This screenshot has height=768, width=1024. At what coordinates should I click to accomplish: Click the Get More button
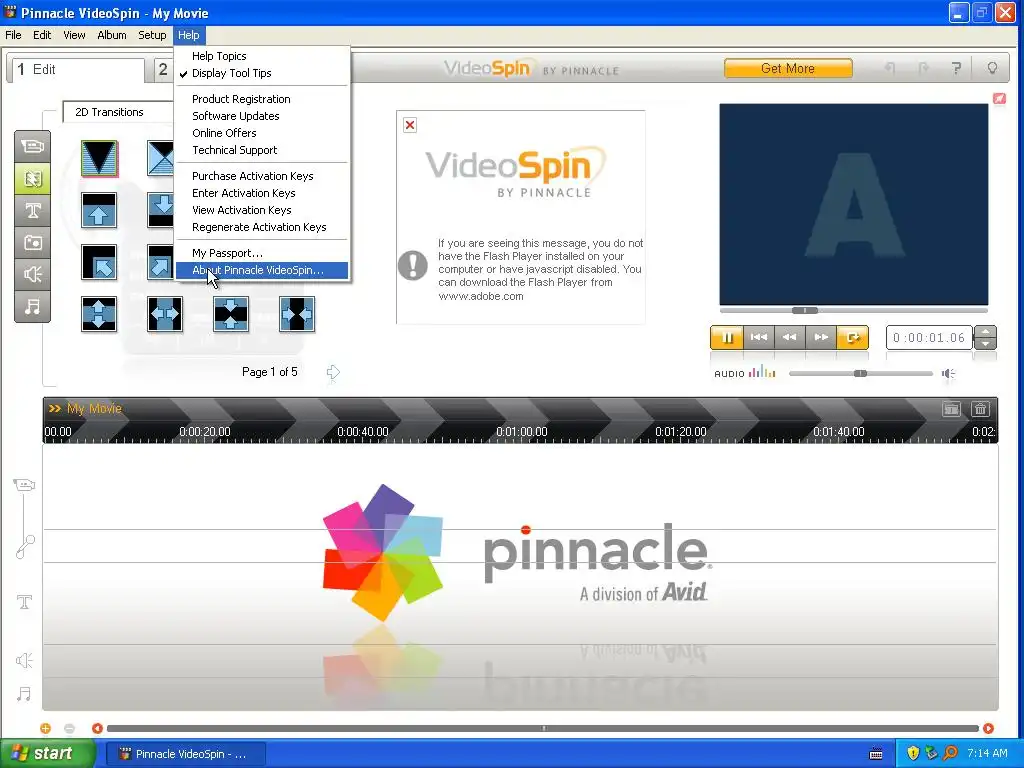click(x=788, y=68)
